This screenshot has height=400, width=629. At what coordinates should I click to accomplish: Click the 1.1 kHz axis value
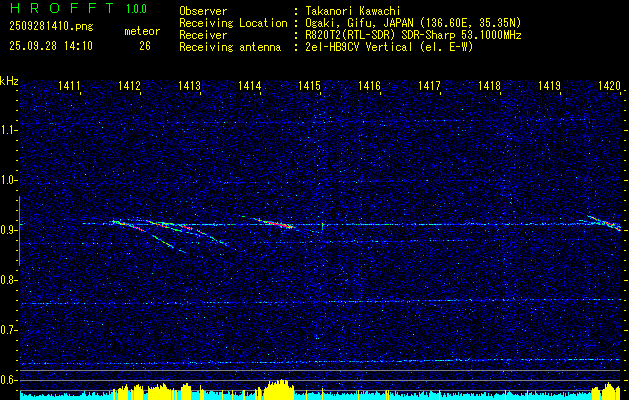tap(8, 130)
